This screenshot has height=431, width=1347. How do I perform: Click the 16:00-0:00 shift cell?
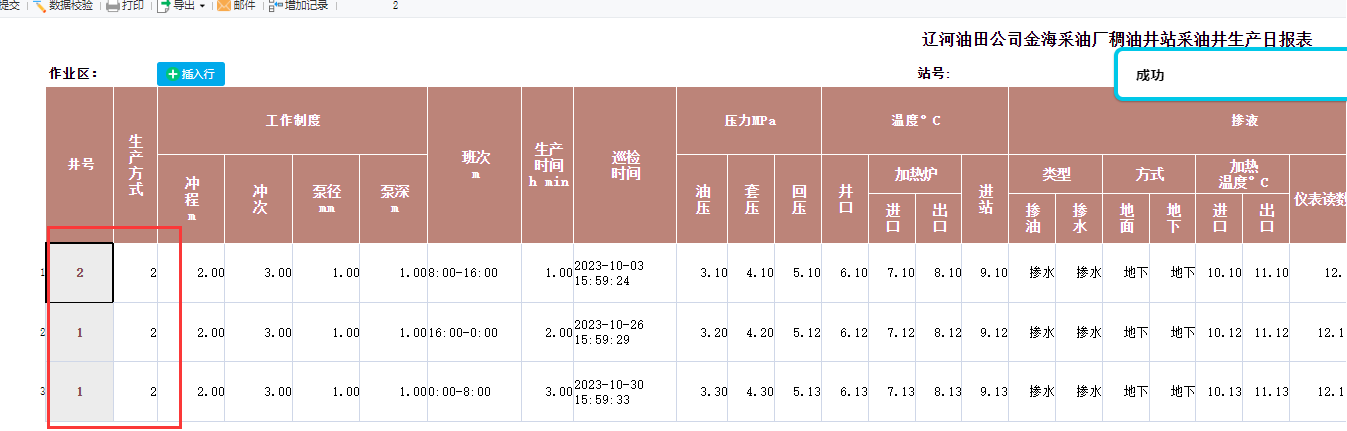(x=474, y=332)
